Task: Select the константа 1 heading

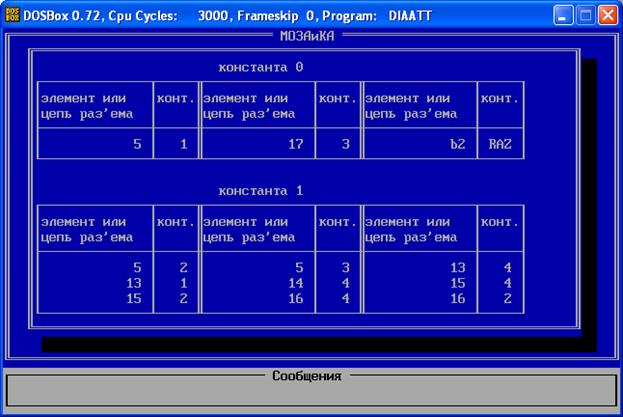Action: pos(260,190)
